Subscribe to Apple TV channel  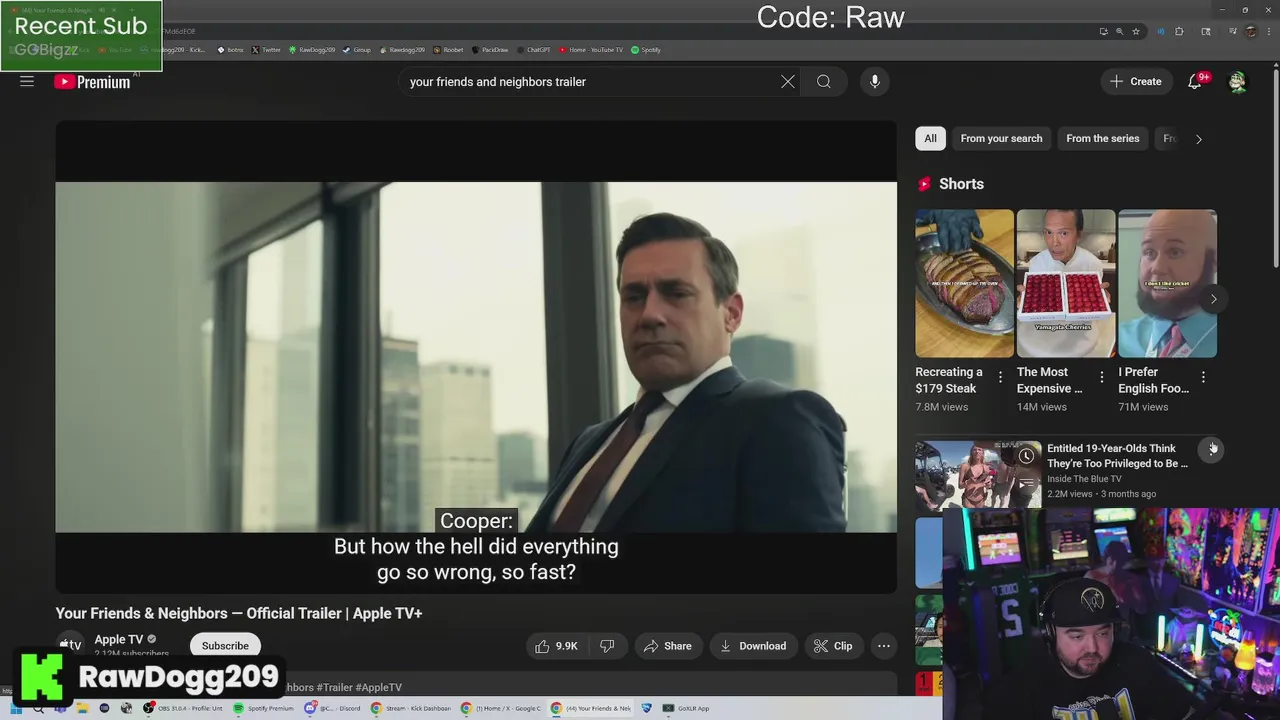pos(225,646)
